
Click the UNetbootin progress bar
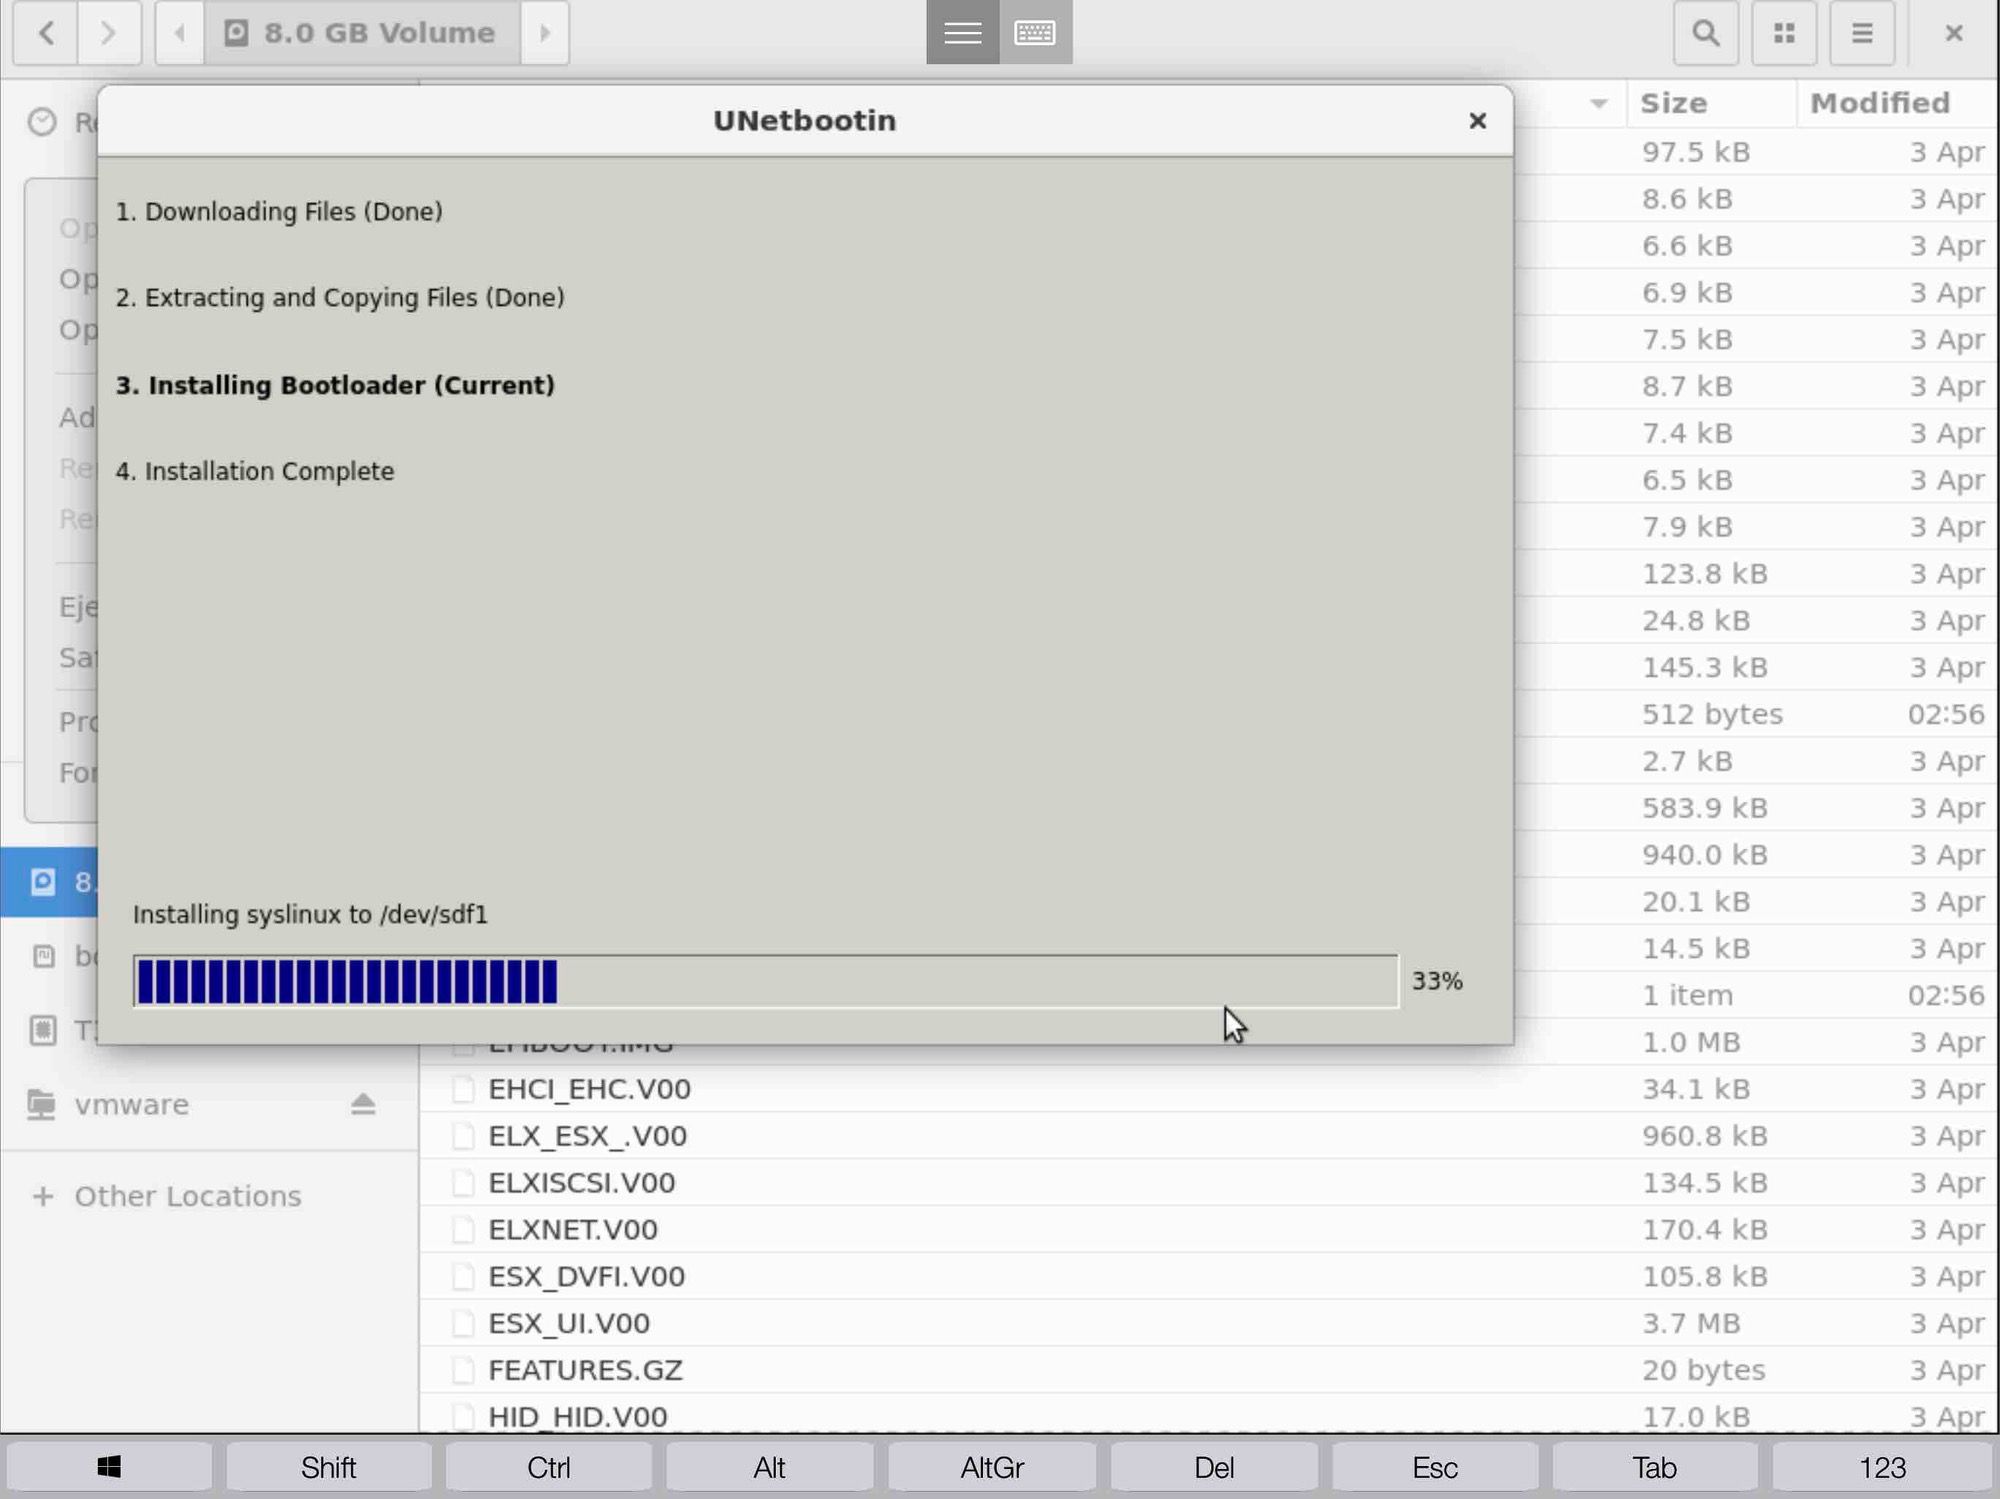coord(766,981)
